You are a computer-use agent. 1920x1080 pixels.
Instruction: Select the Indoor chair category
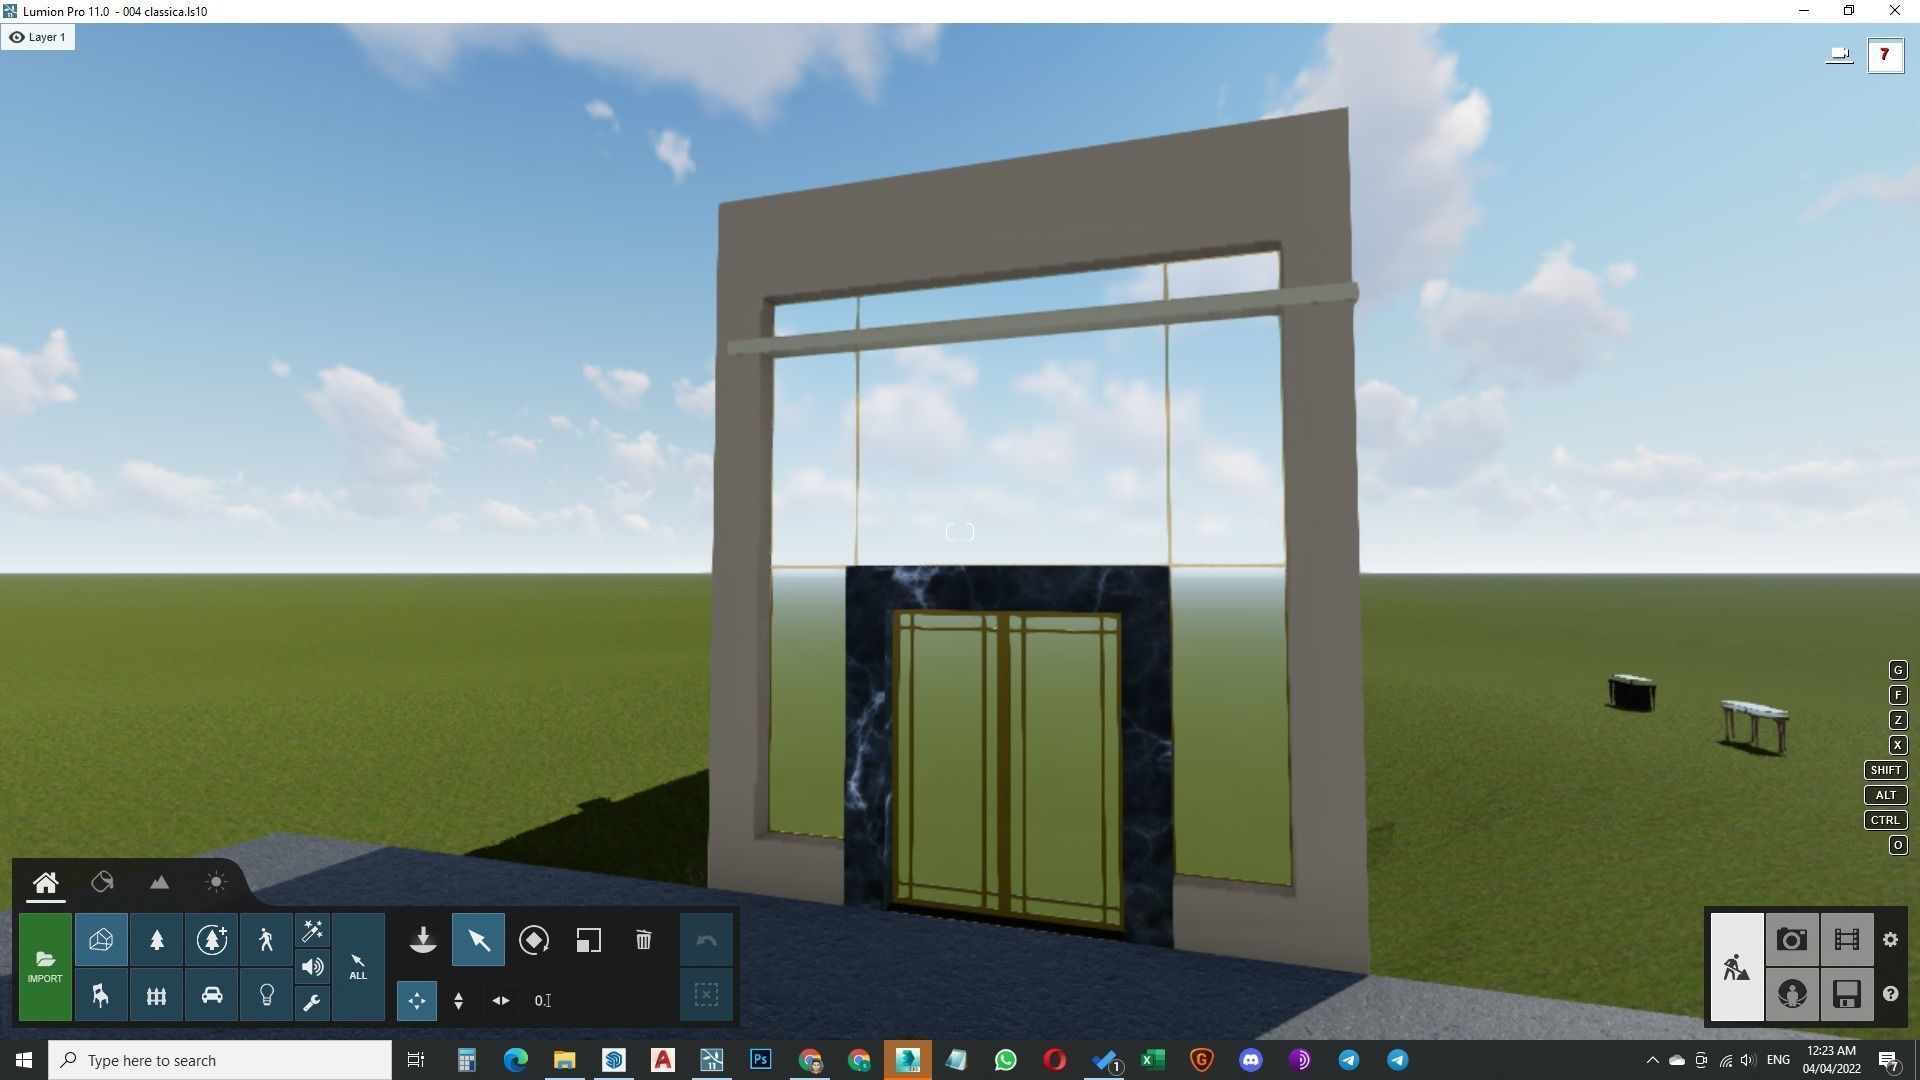pos(101,995)
